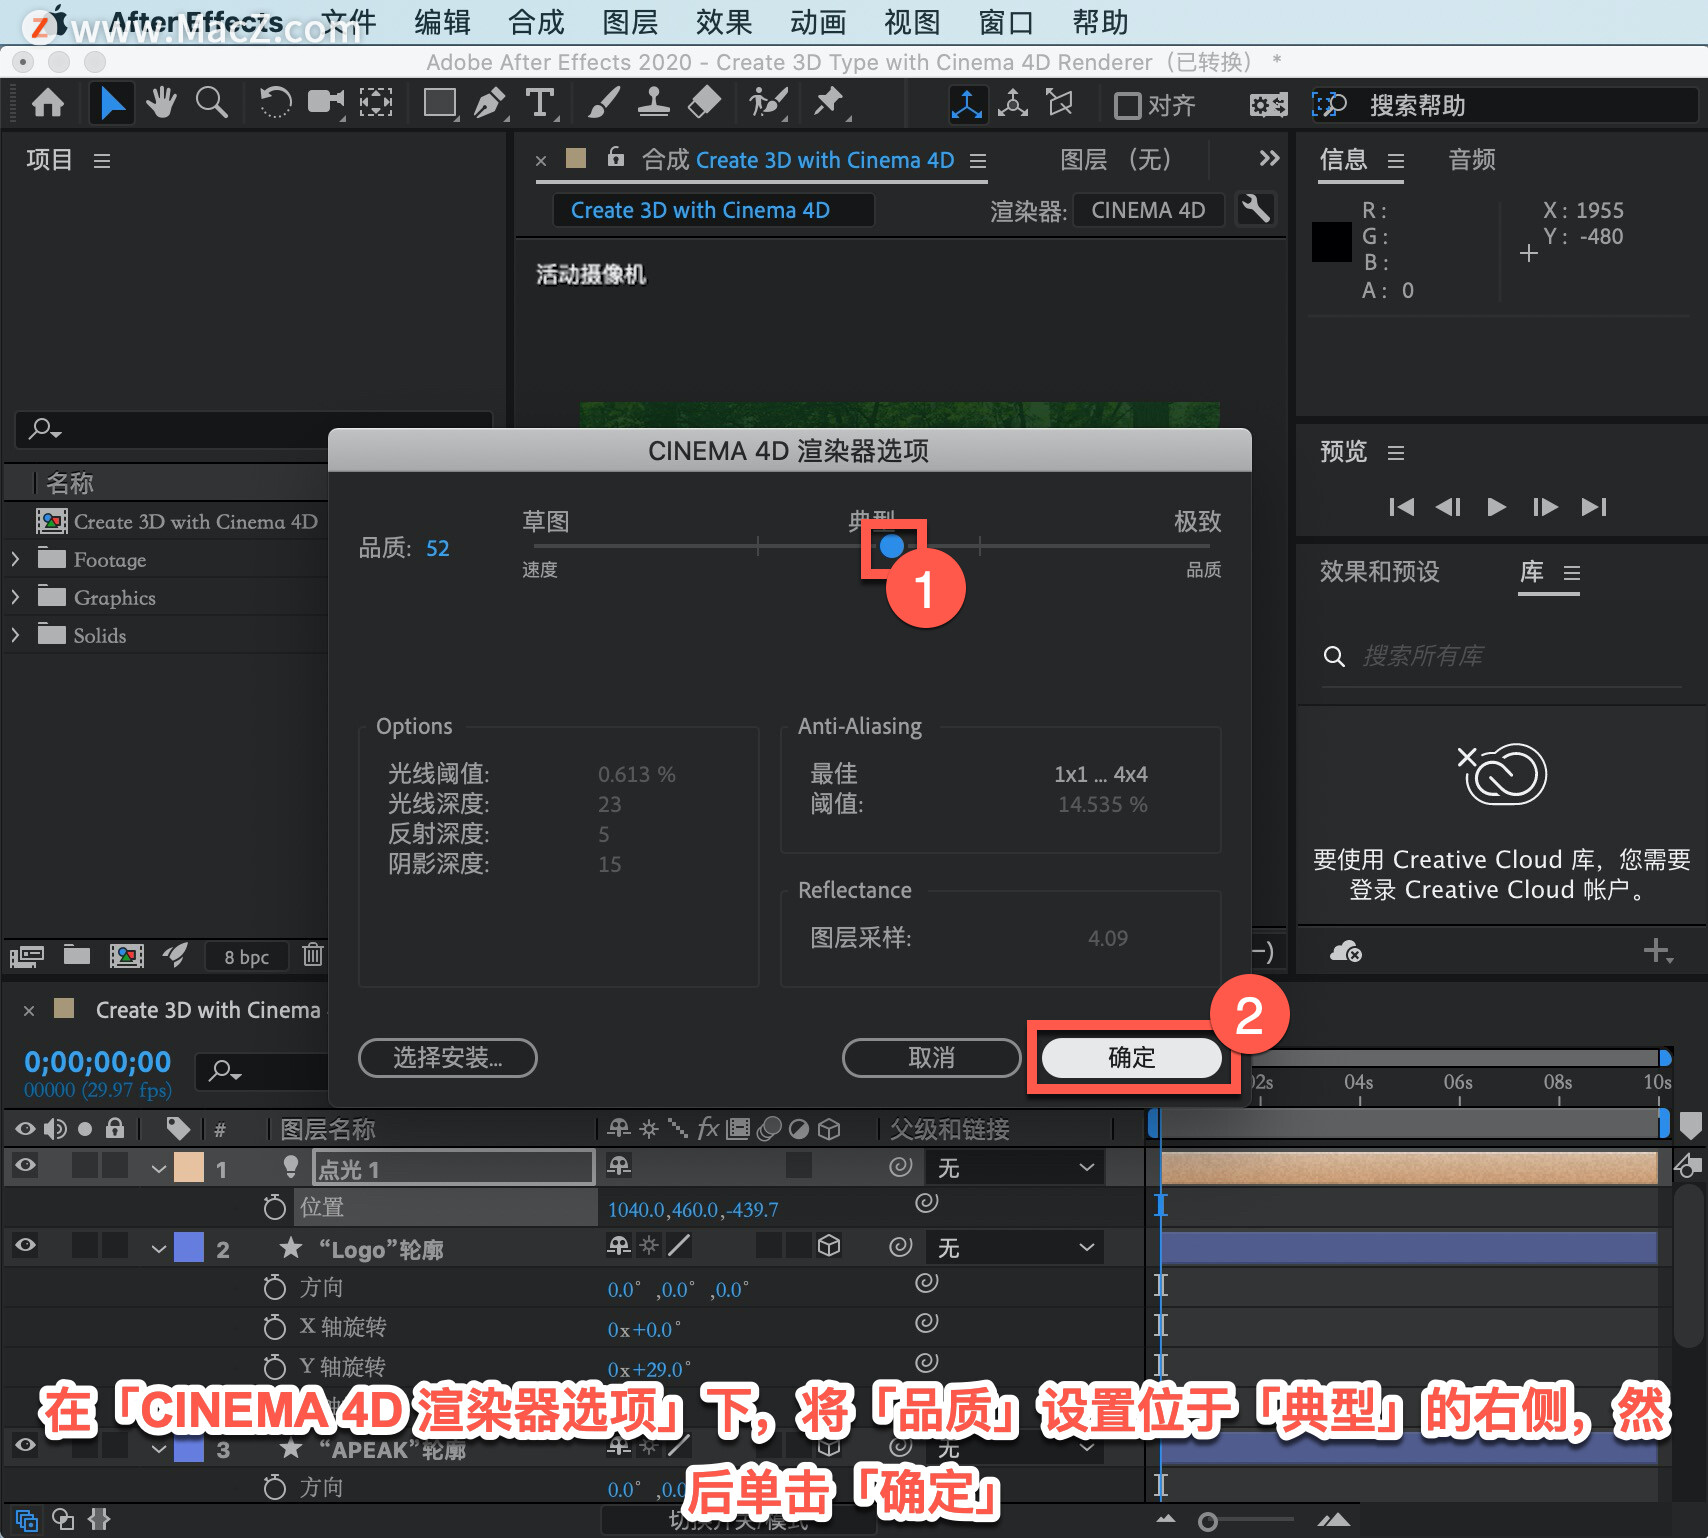Toggle 3D layer switch for "Logo"轮廓
The image size is (1708, 1538).
click(x=828, y=1245)
